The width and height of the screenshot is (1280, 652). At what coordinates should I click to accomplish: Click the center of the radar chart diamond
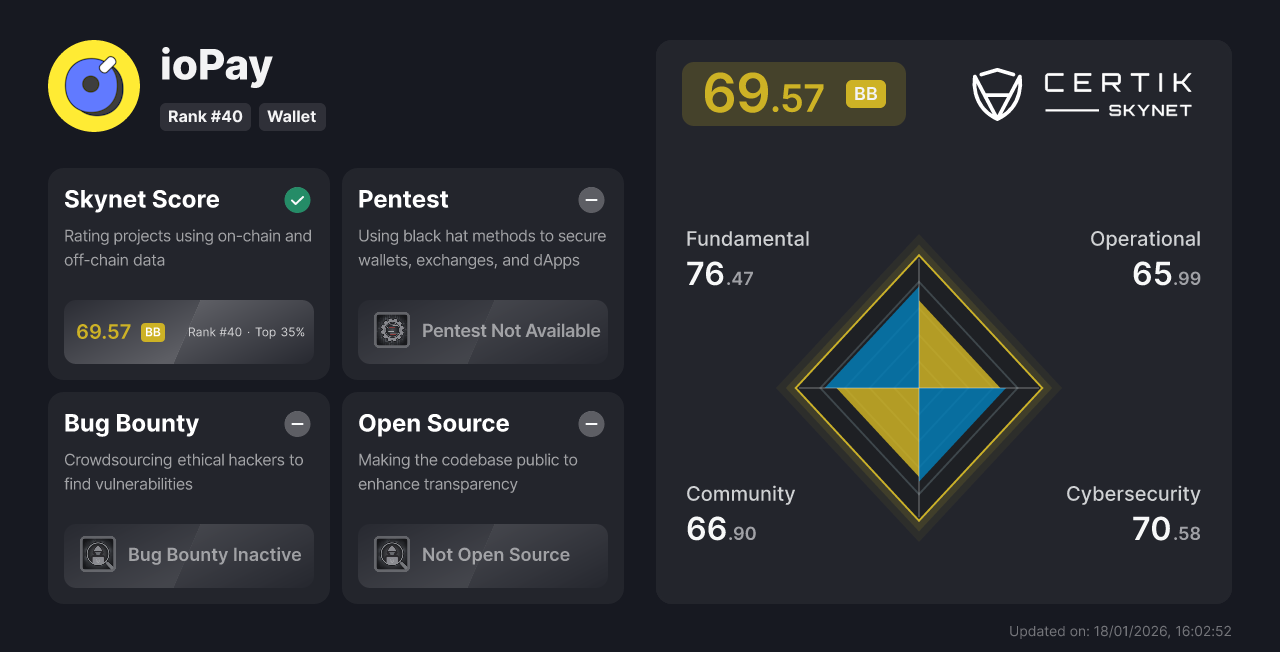[x=918, y=390]
